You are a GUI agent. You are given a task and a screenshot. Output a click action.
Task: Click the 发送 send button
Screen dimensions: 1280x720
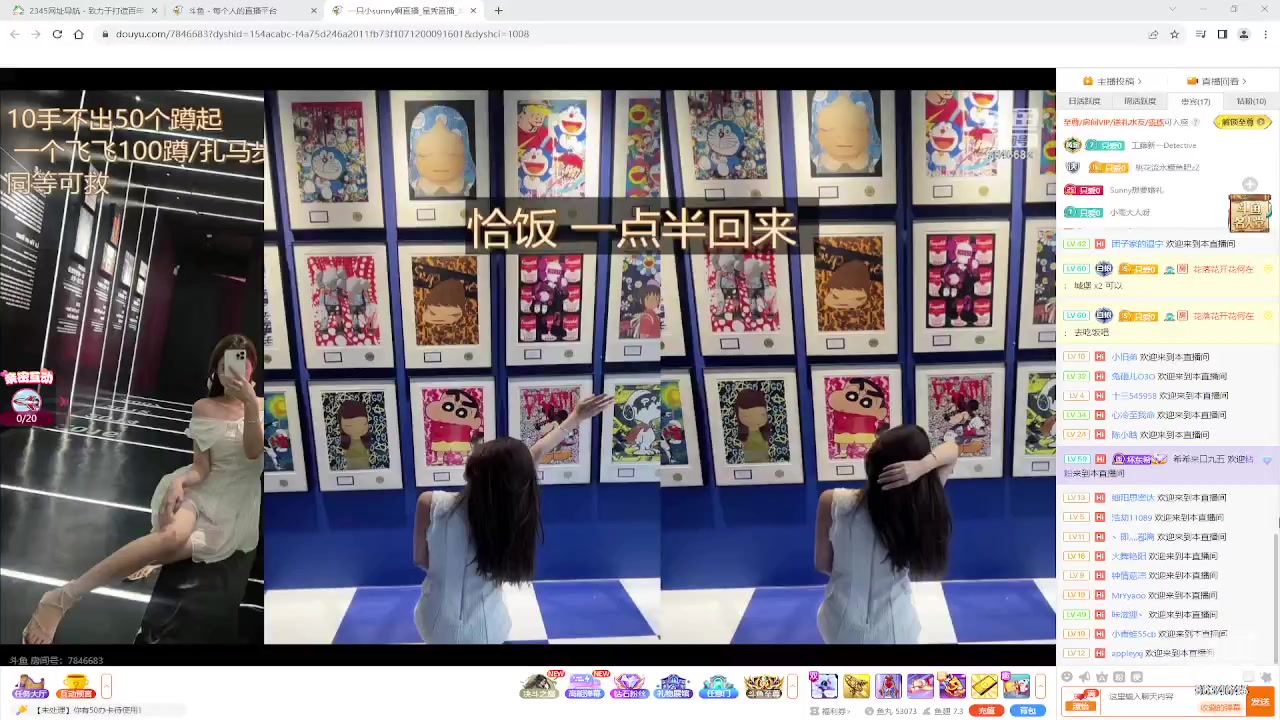point(1260,702)
